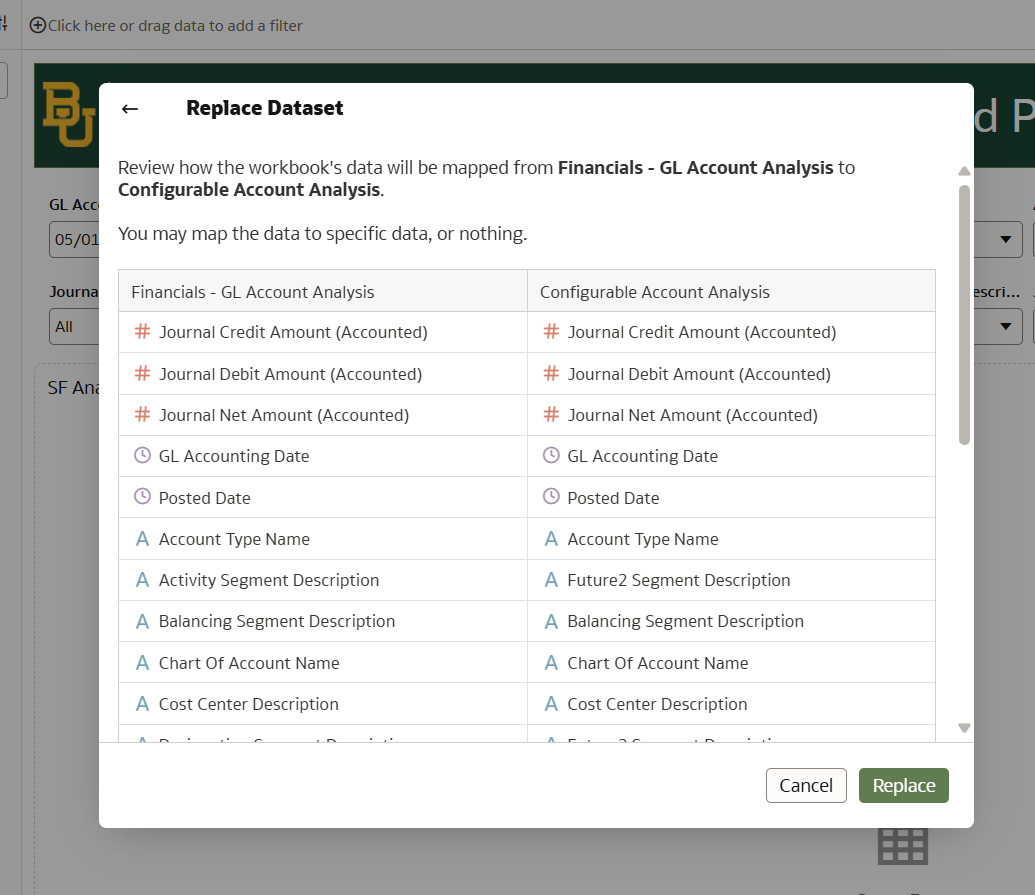Open the lower dropdown arrow in the background workbook
The height and width of the screenshot is (895, 1035).
pyautogui.click(x=1005, y=326)
